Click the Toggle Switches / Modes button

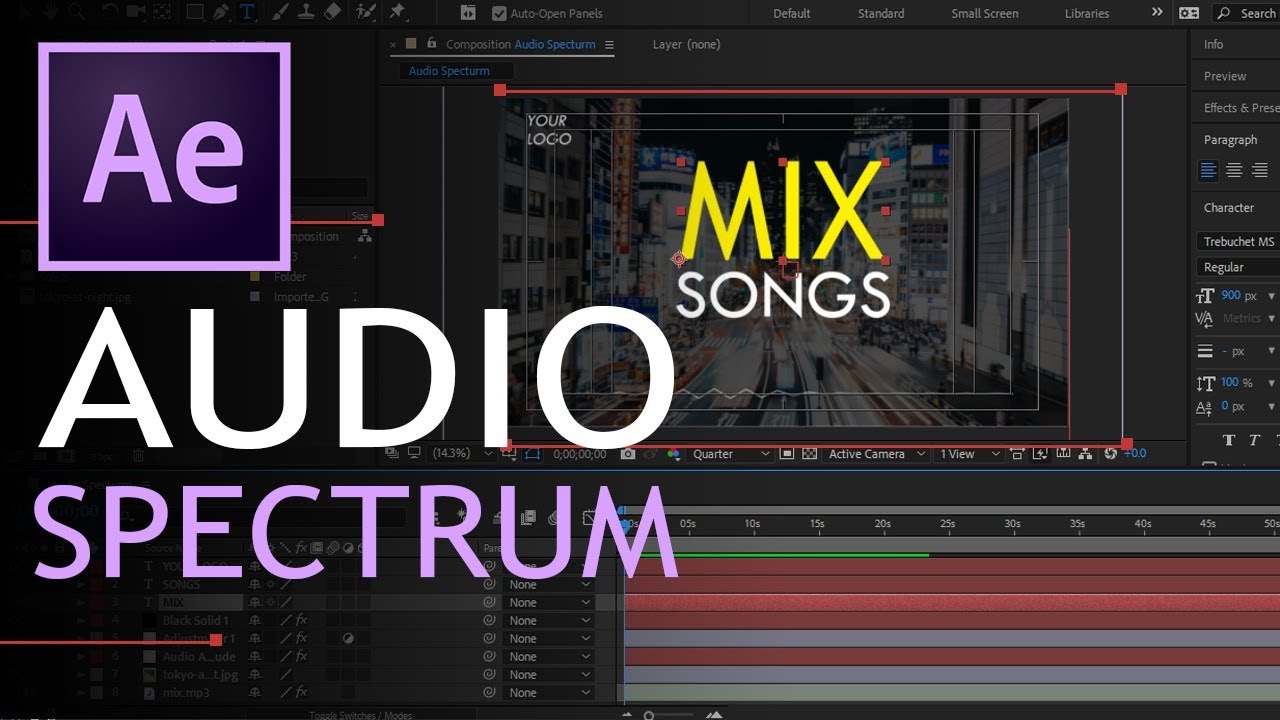point(360,715)
